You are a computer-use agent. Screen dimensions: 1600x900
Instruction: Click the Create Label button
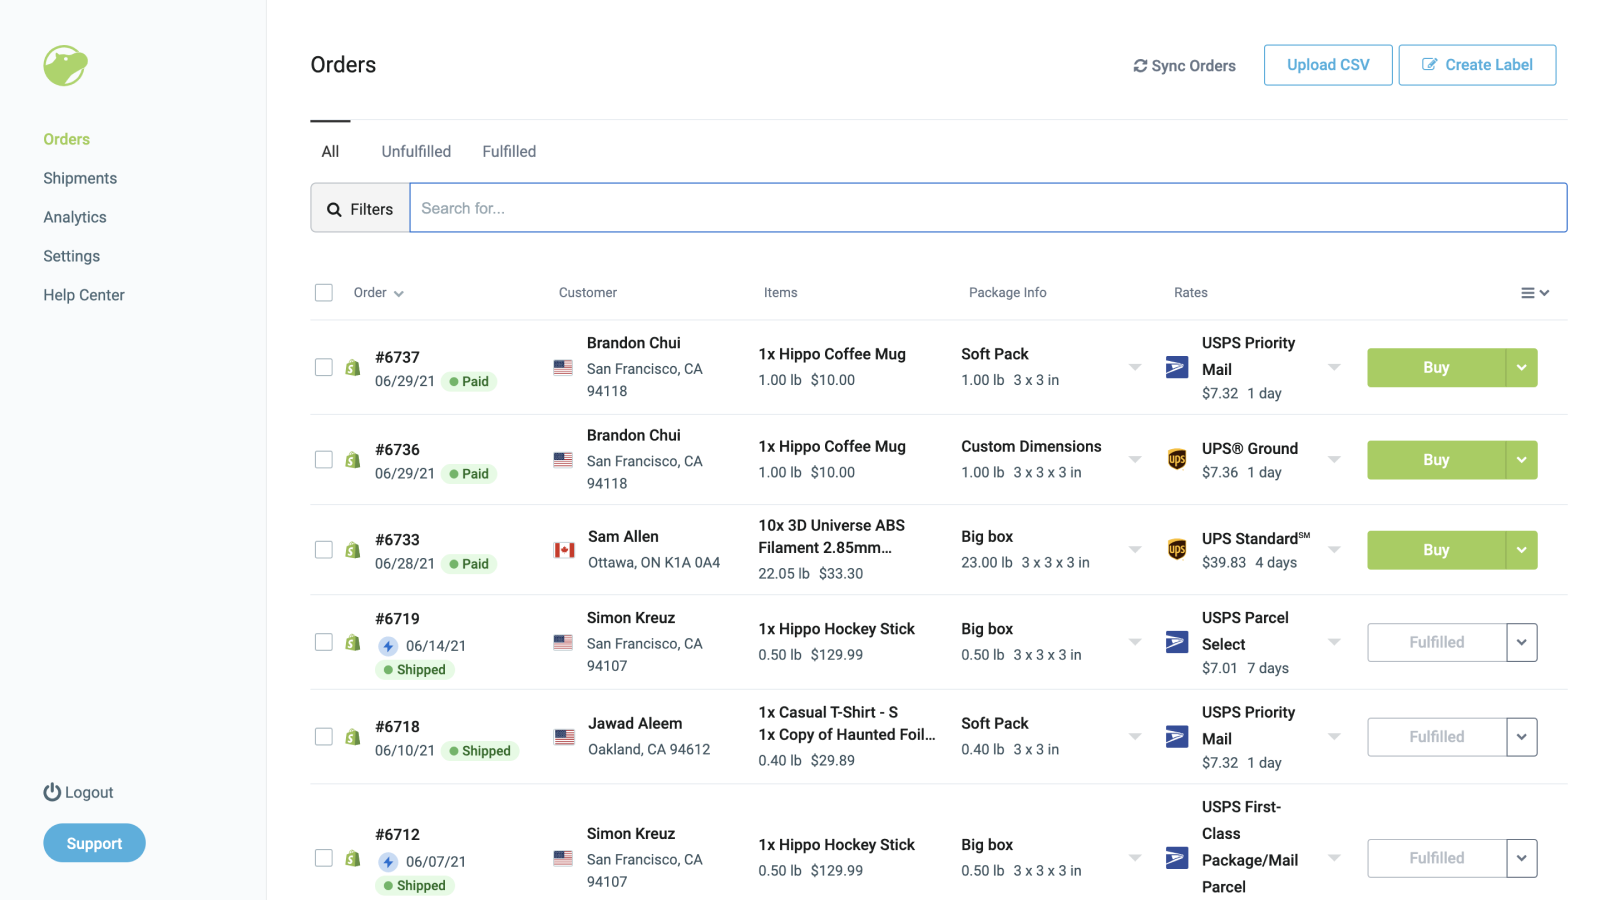[x=1477, y=64]
